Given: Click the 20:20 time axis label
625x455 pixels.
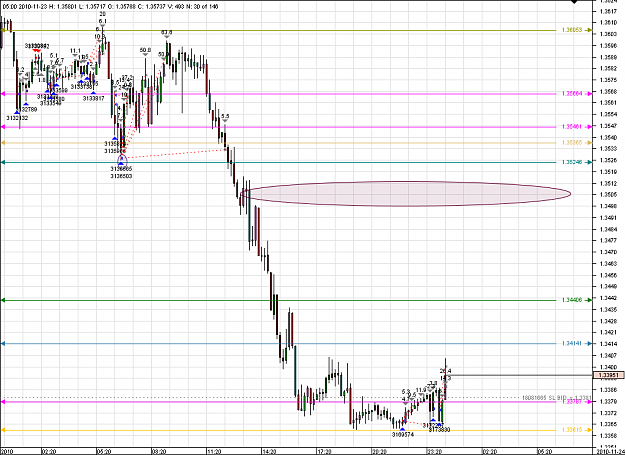Looking at the screenshot, I should [379, 451].
